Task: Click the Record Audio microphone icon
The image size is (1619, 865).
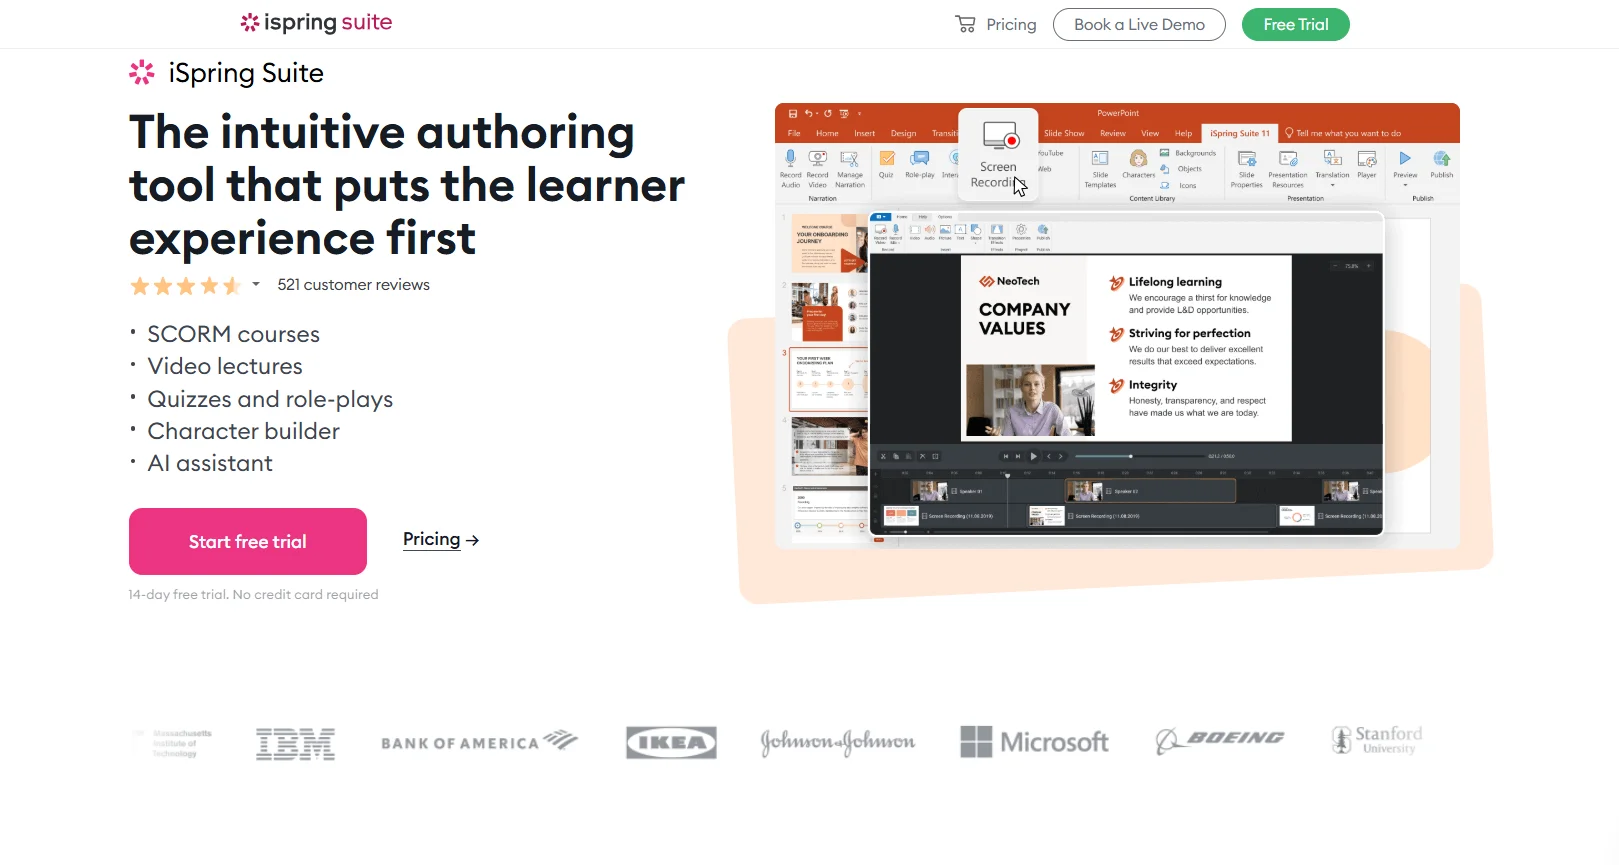Action: pos(790,159)
